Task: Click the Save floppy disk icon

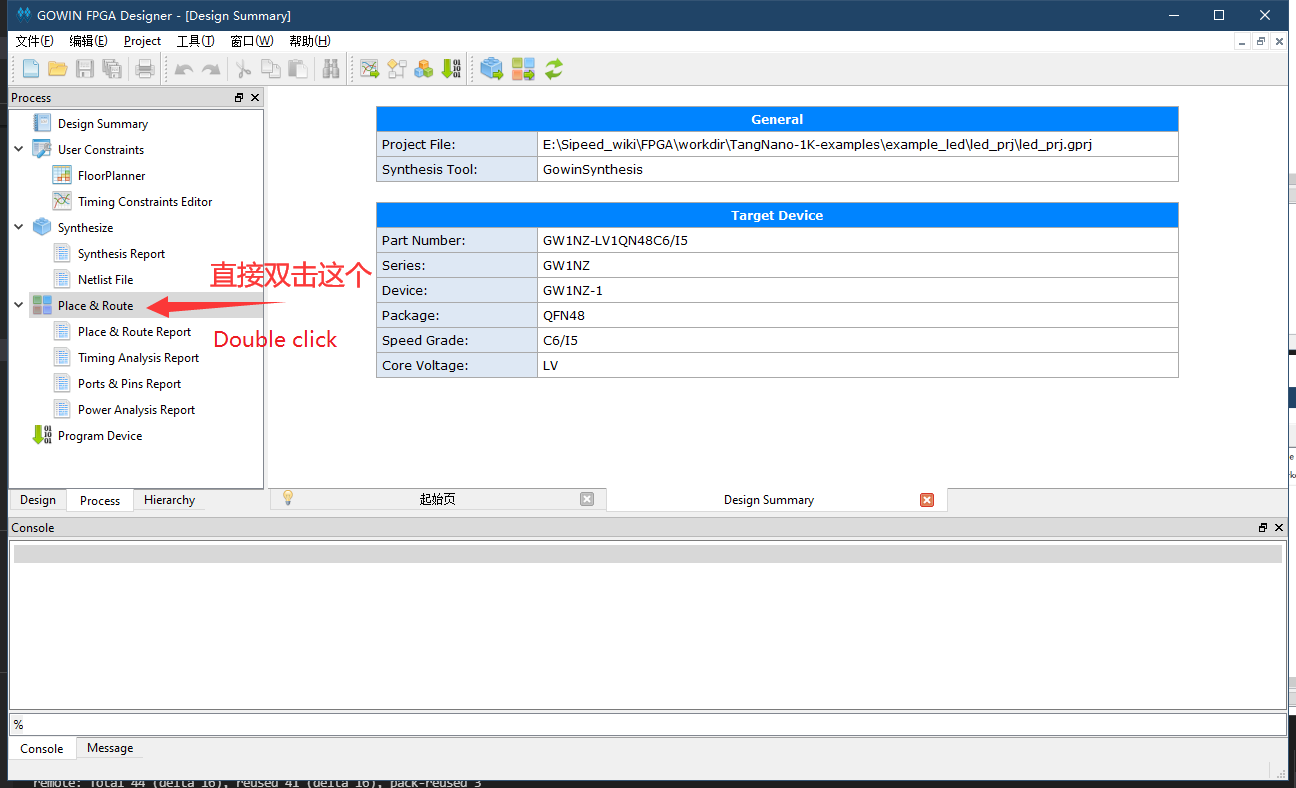Action: pyautogui.click(x=85, y=69)
